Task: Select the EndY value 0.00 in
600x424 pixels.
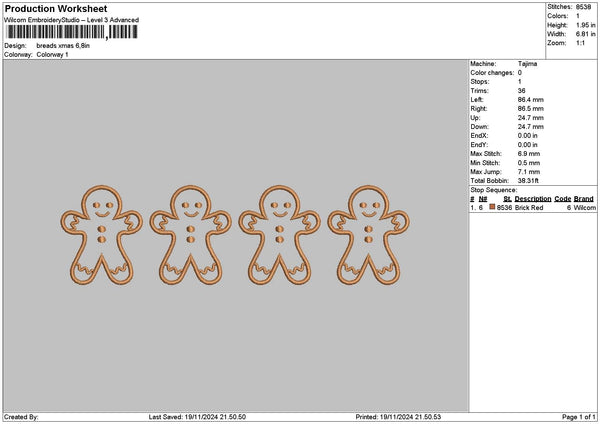Action: [x=527, y=145]
